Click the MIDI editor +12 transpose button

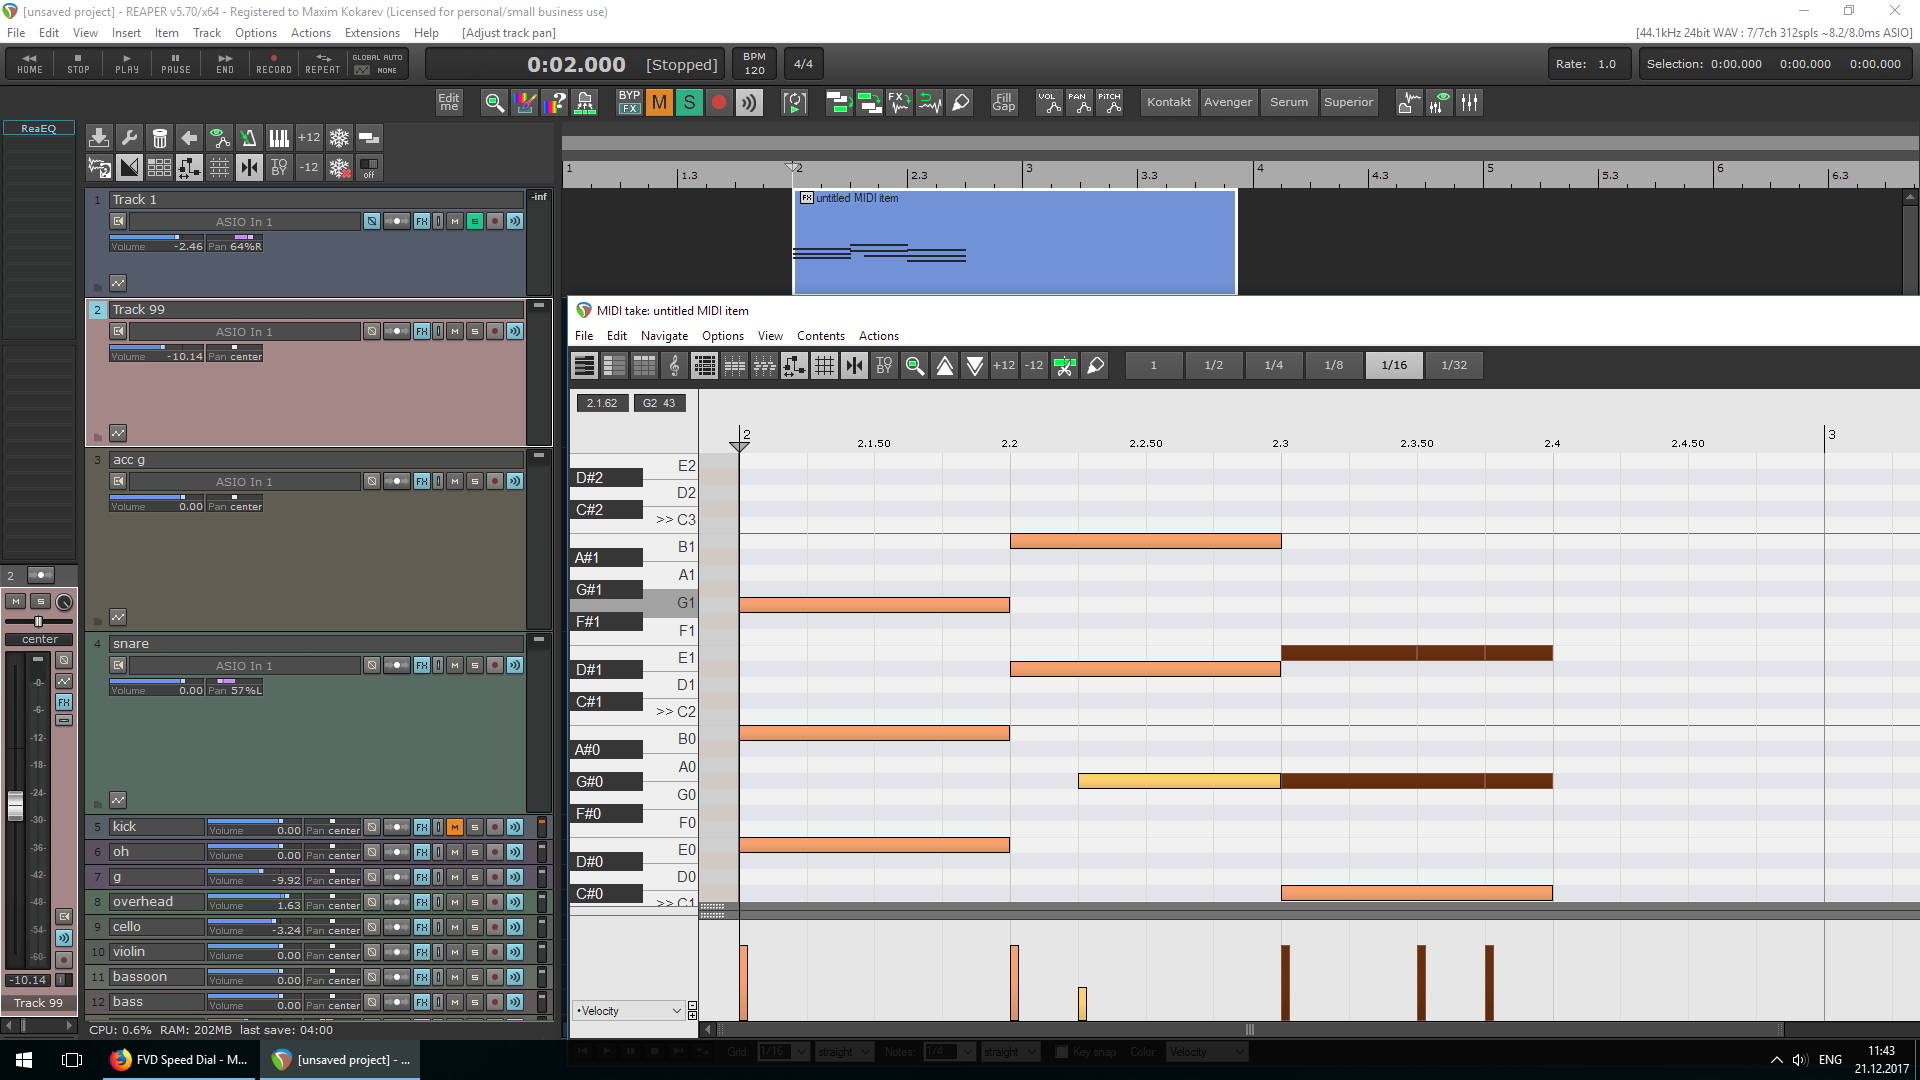click(x=1004, y=366)
